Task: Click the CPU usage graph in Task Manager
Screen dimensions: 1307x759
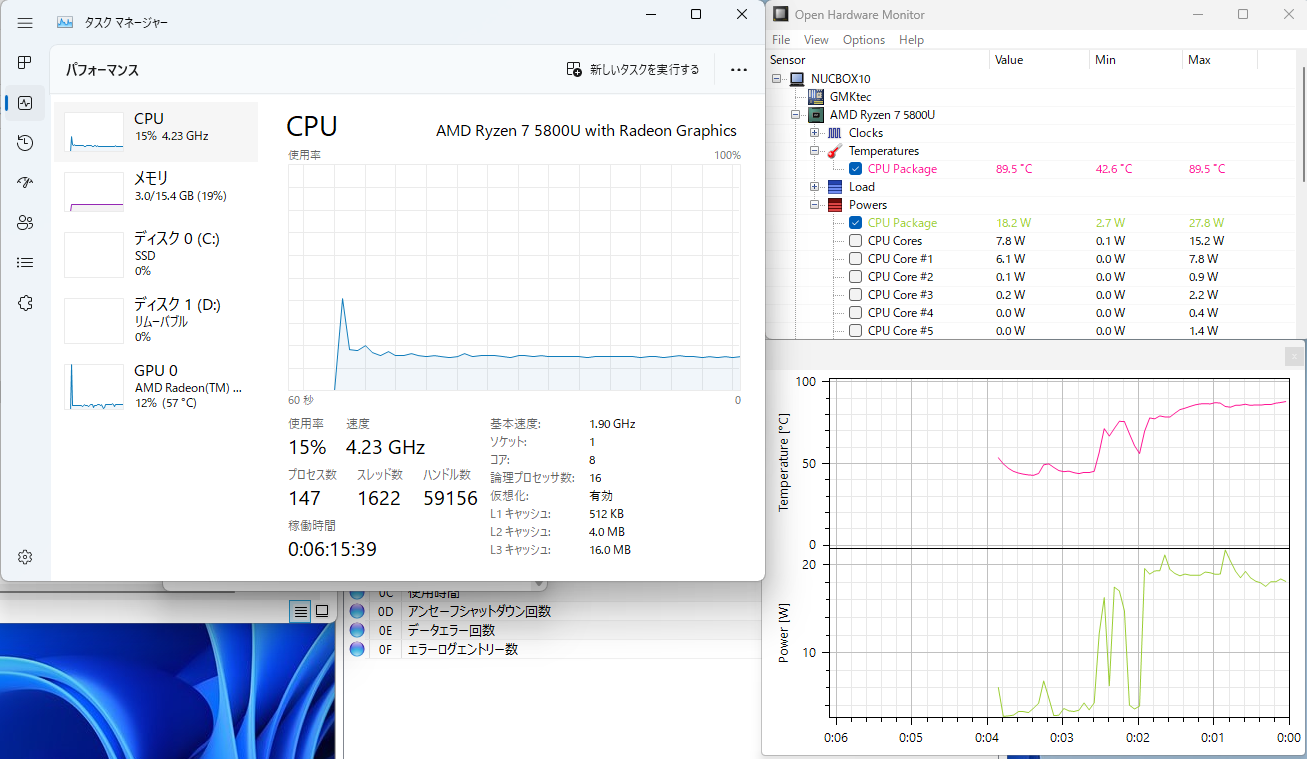Action: click(x=514, y=277)
